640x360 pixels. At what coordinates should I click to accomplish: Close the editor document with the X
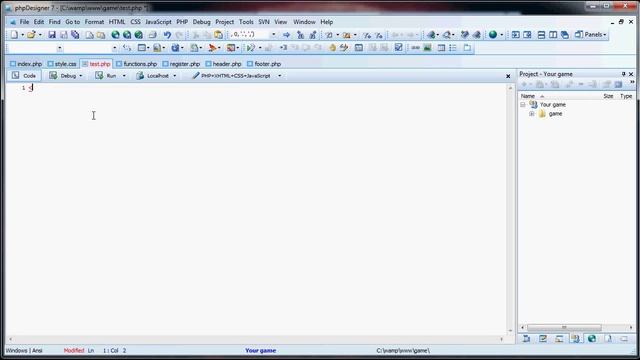(508, 76)
